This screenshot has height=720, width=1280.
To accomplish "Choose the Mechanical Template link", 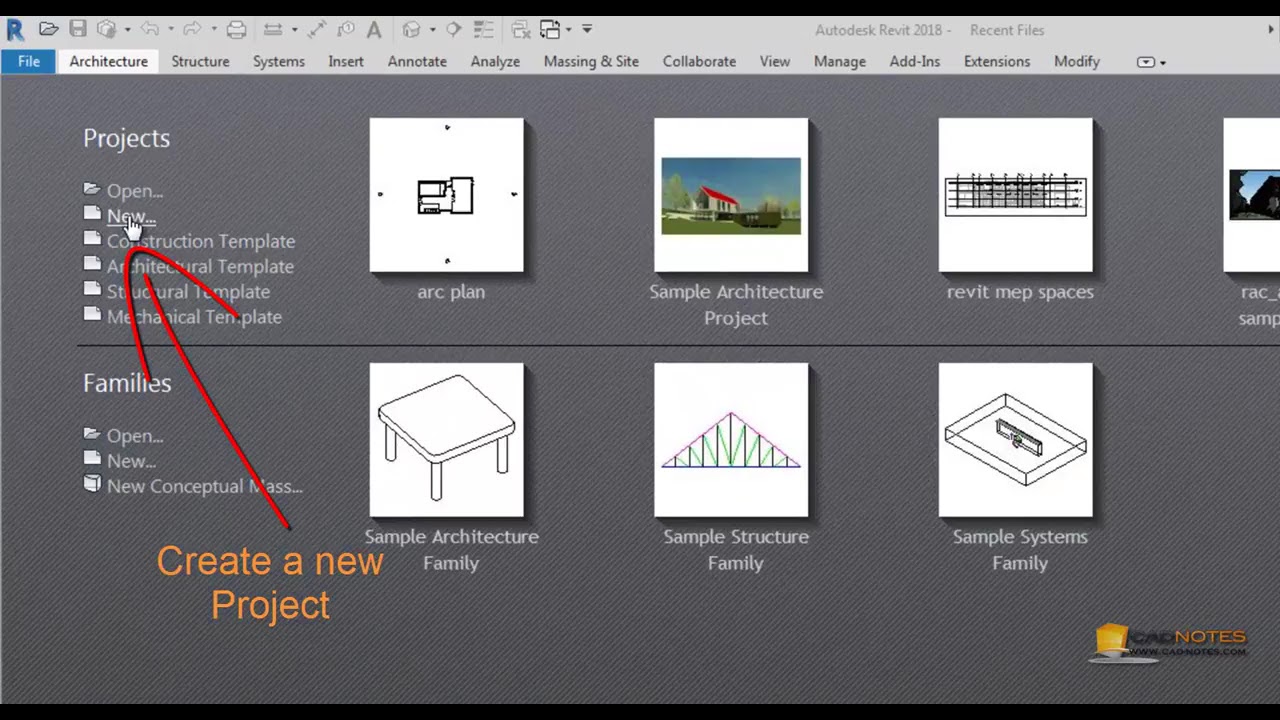I will point(194,317).
